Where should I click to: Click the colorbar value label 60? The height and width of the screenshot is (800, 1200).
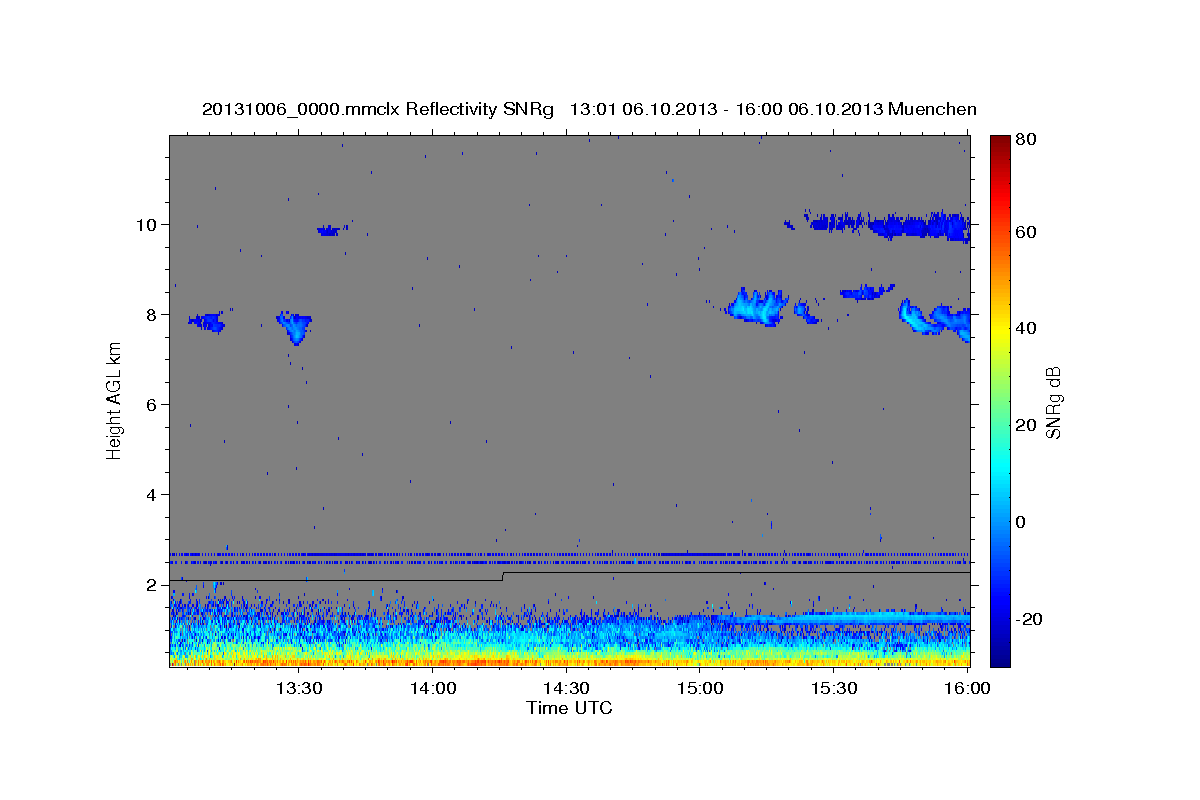1027,232
